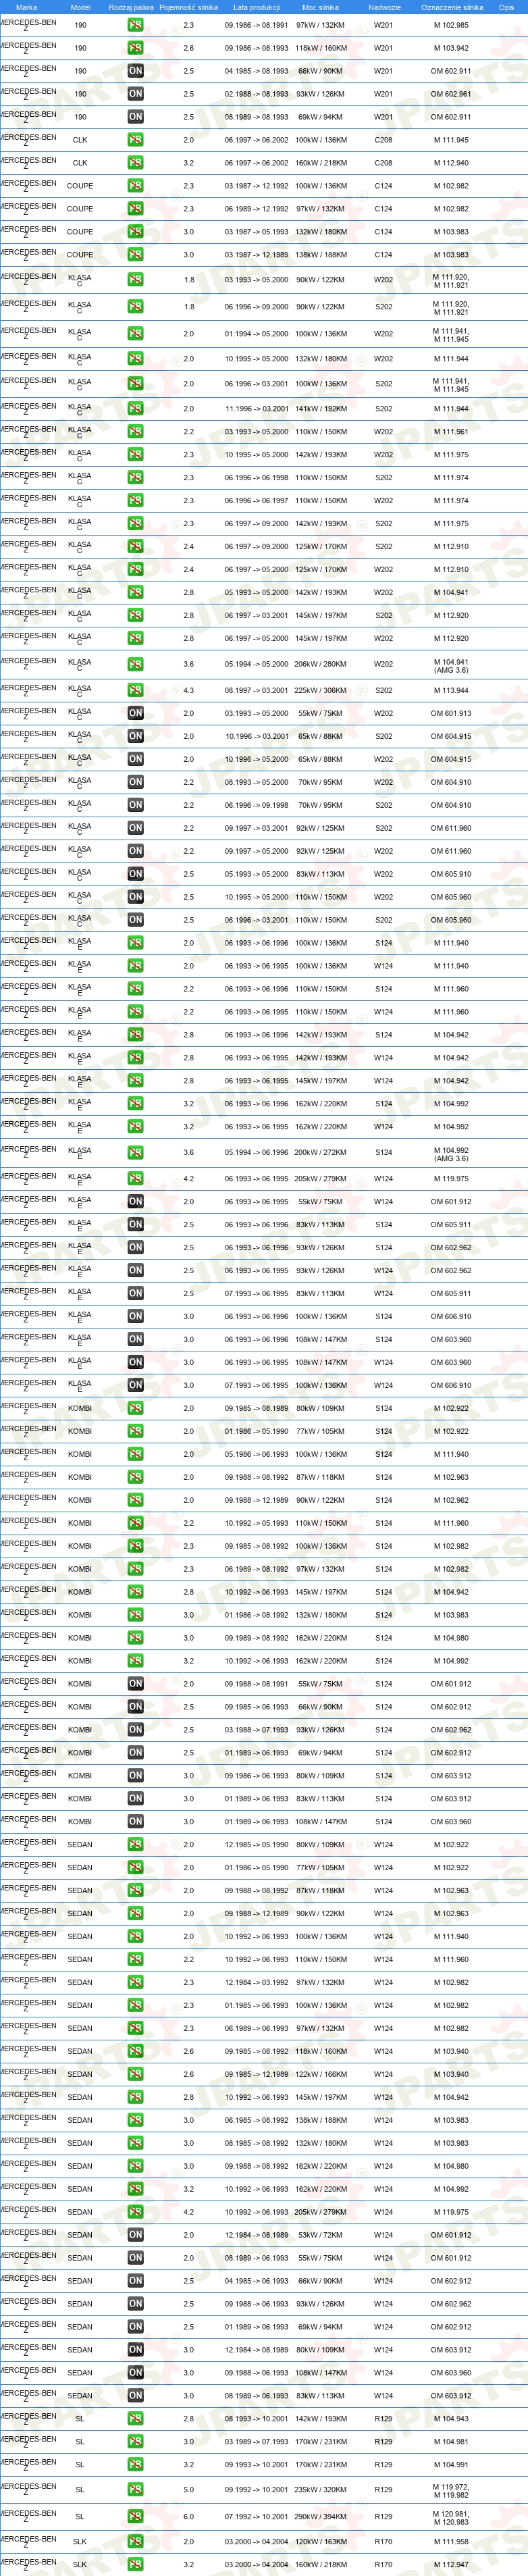Image resolution: width=528 pixels, height=2576 pixels.
Task: Click the PB icon for KLASA C M 111.961
Action: point(135,432)
